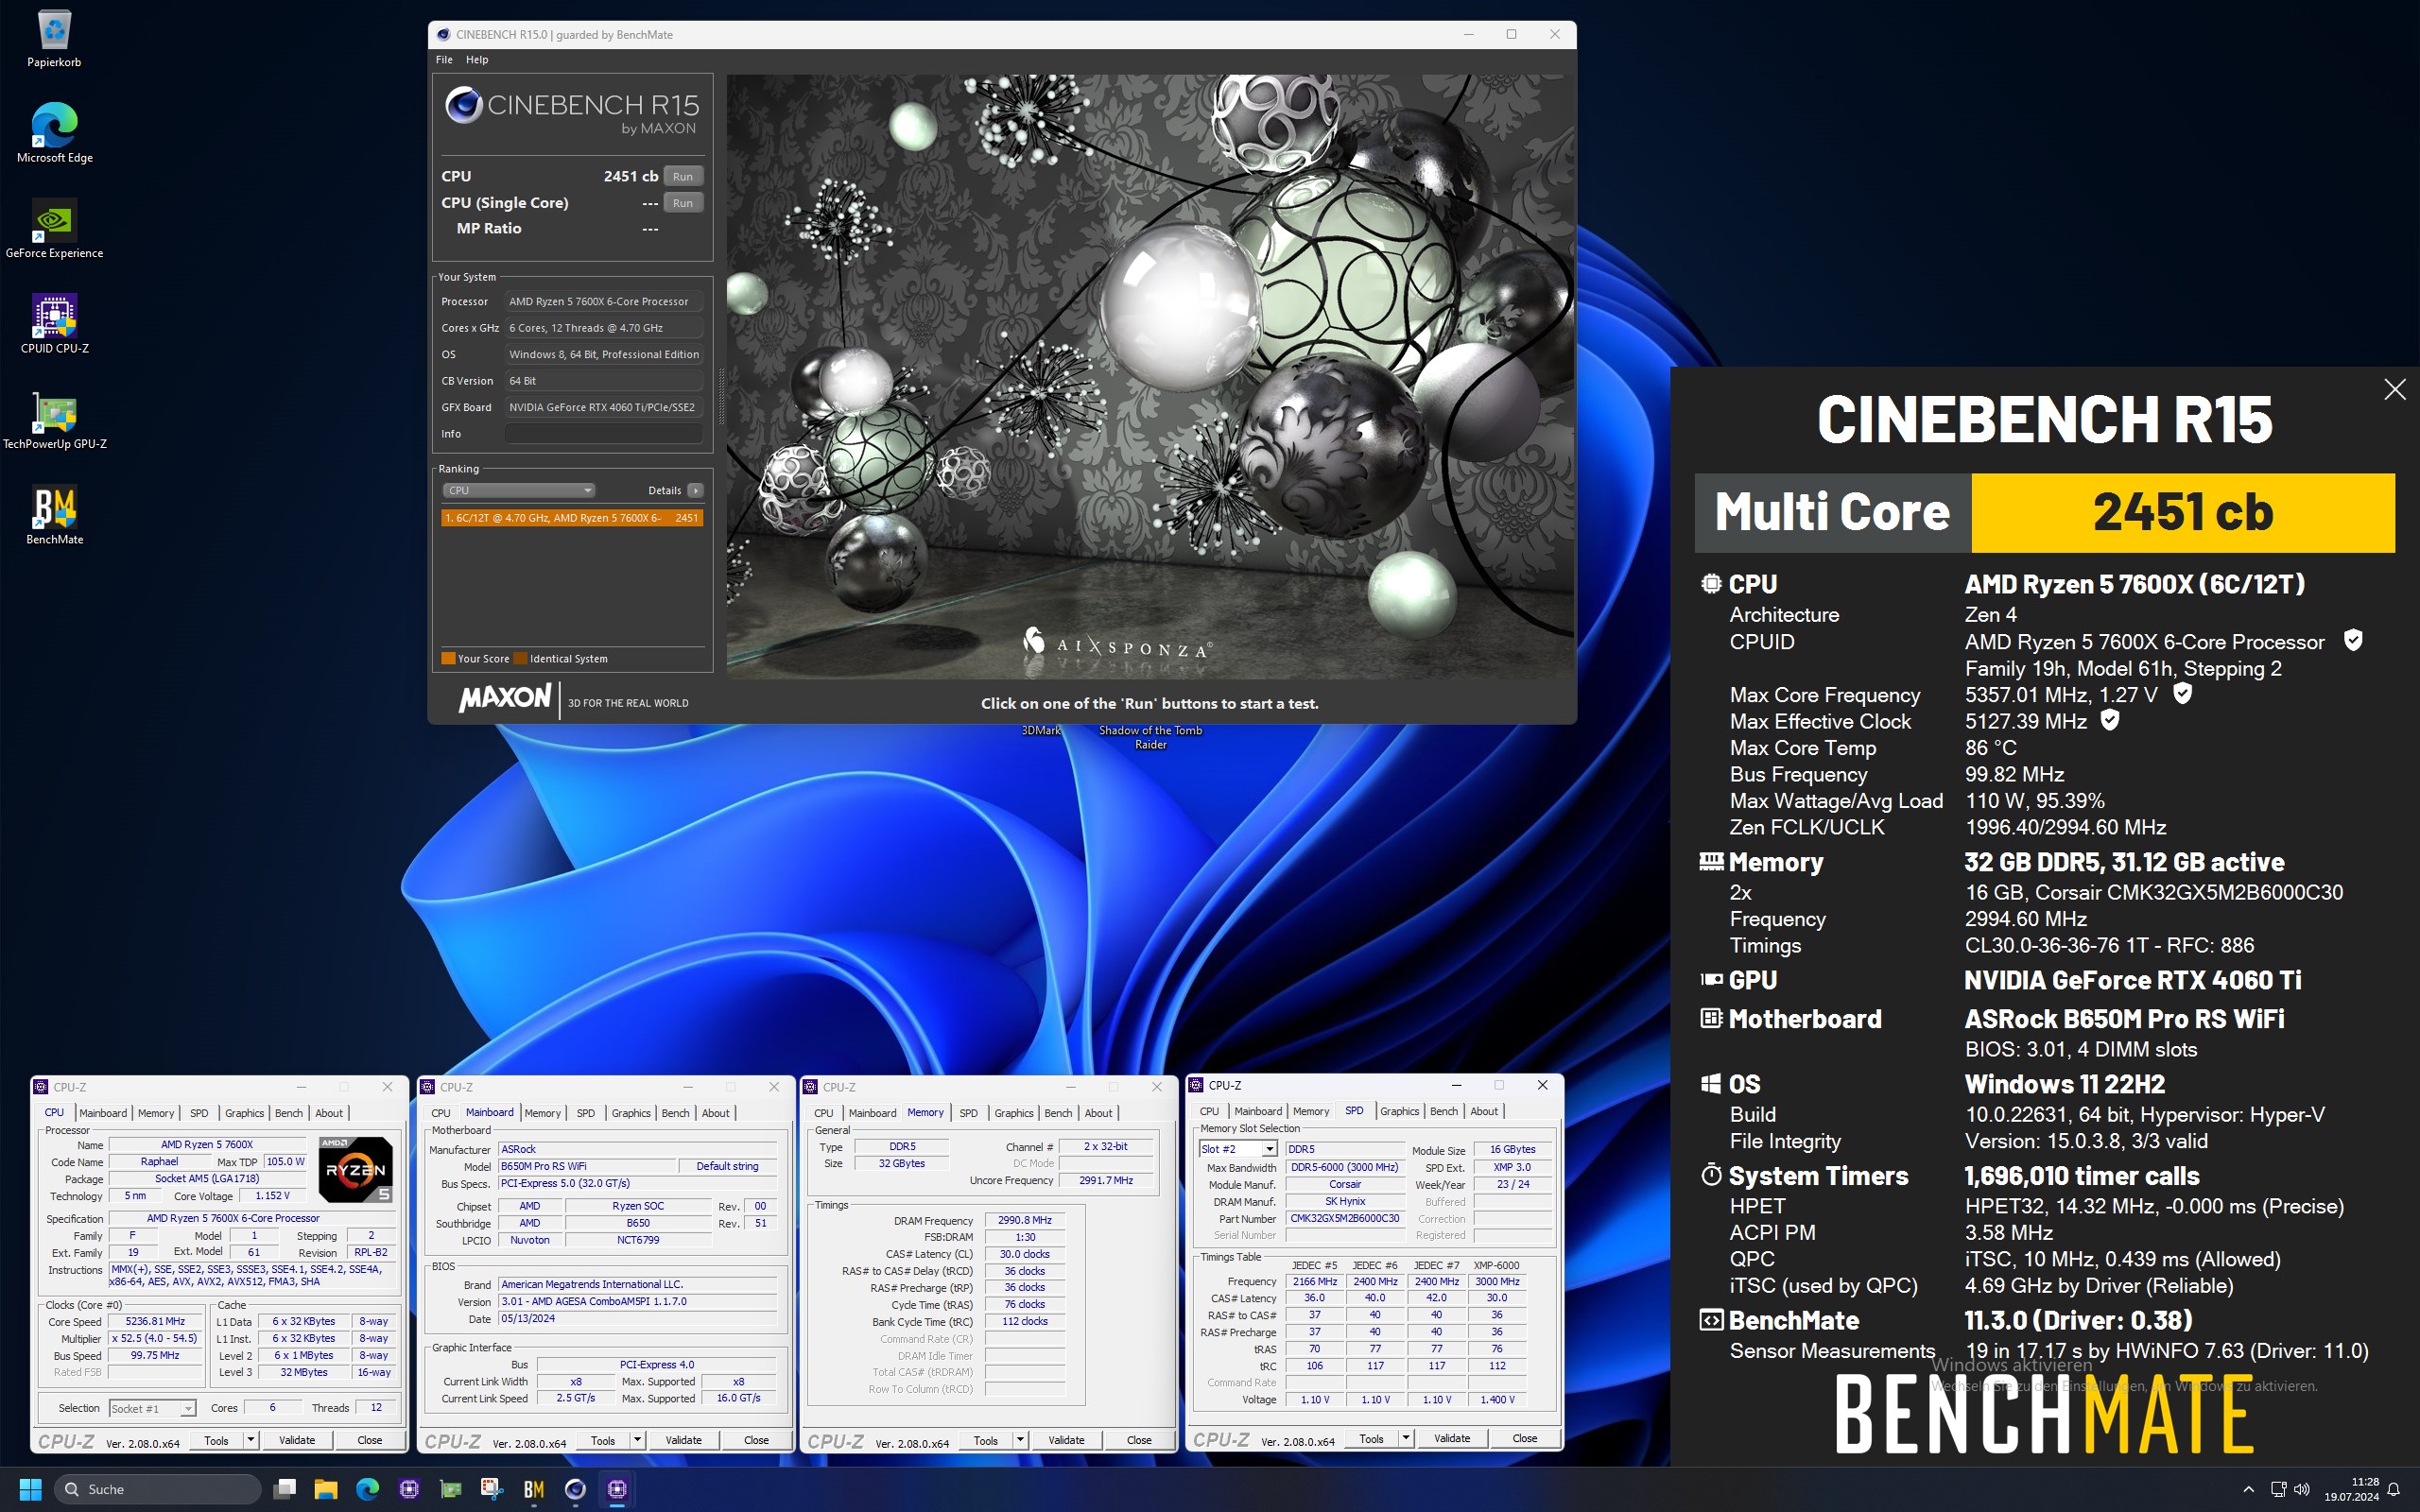Screen dimensions: 2420x1512
Task: Select the 6C/12T ranking entry scoring 2451
Action: [x=572, y=518]
